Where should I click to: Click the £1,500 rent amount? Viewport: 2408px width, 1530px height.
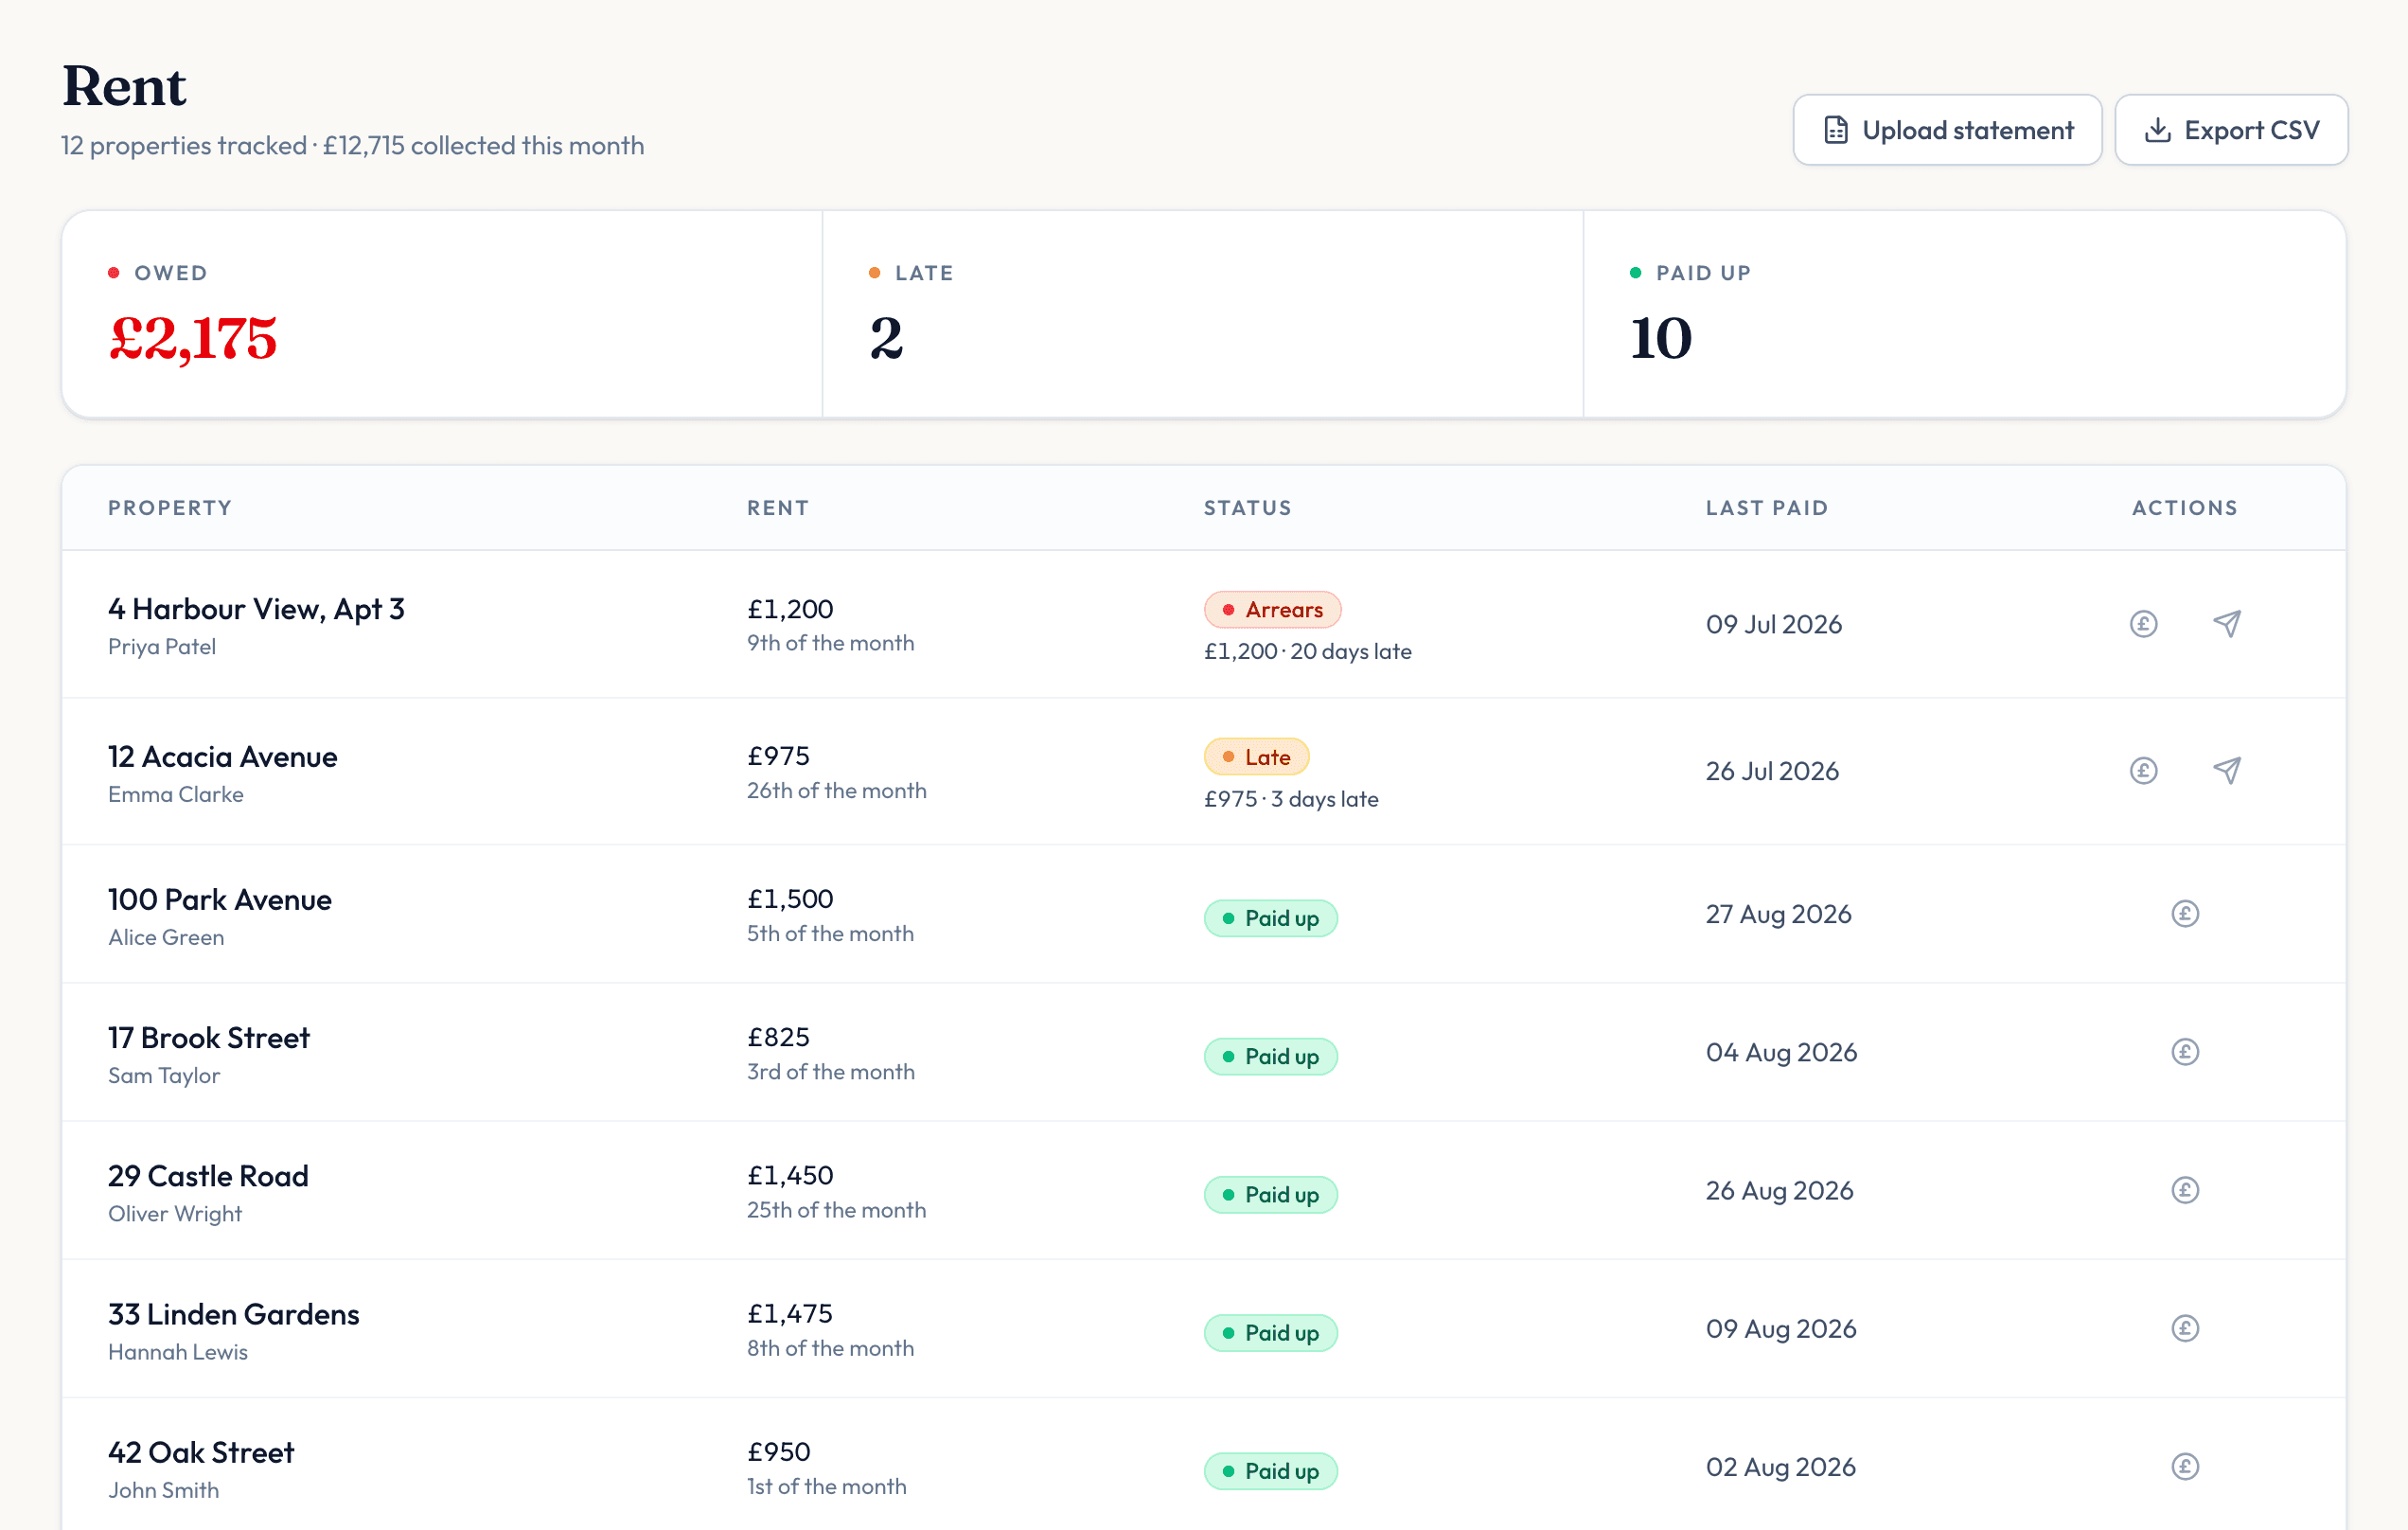[790, 899]
